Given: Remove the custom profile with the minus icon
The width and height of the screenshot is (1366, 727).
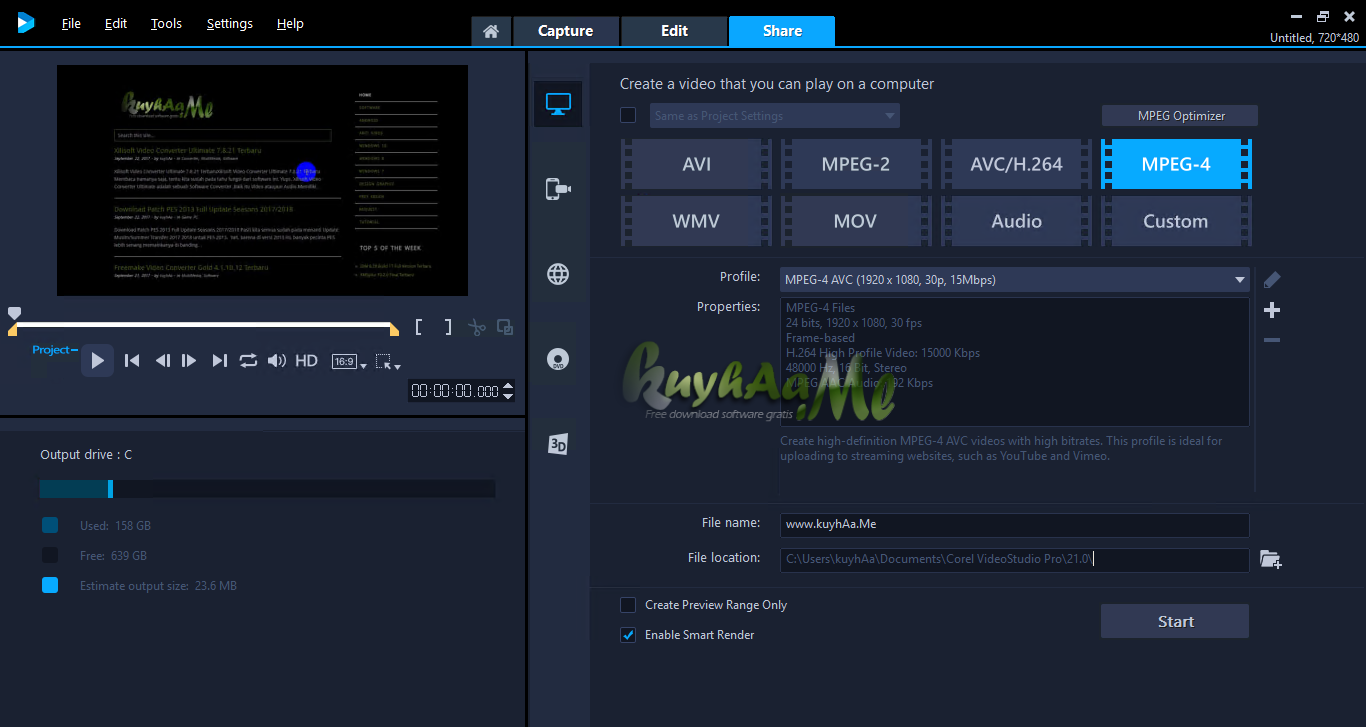Looking at the screenshot, I should point(1272,340).
